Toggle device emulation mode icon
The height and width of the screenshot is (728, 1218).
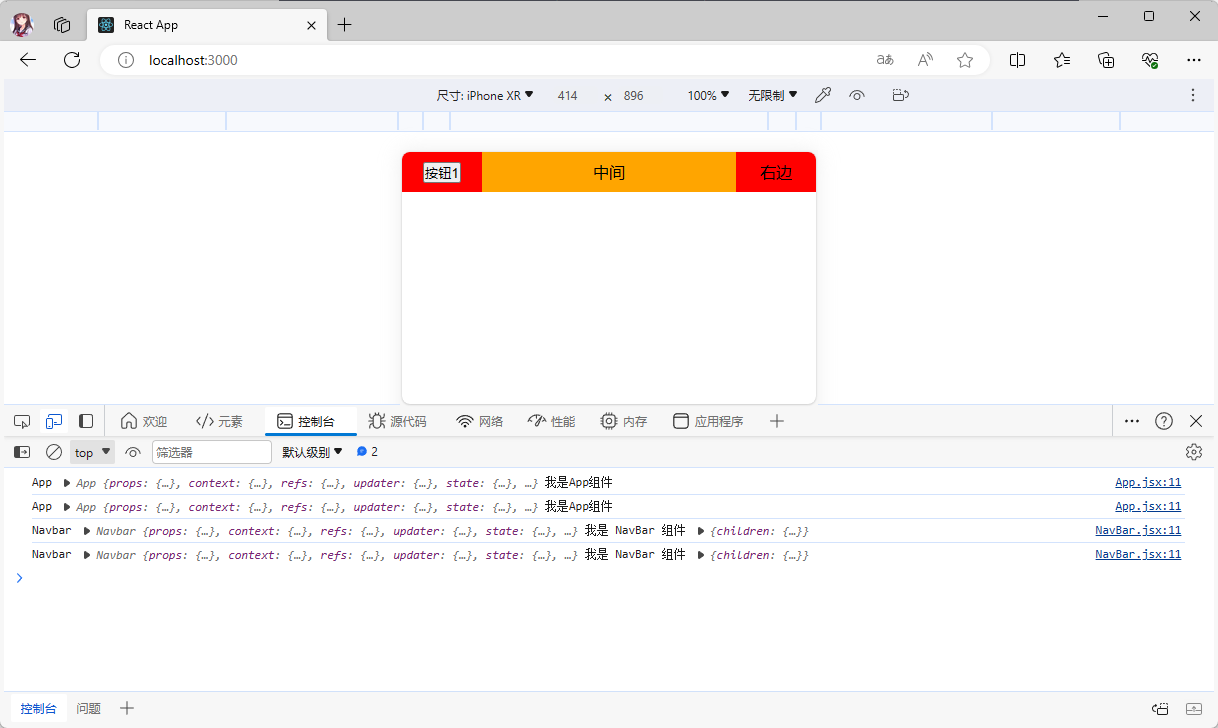[54, 421]
